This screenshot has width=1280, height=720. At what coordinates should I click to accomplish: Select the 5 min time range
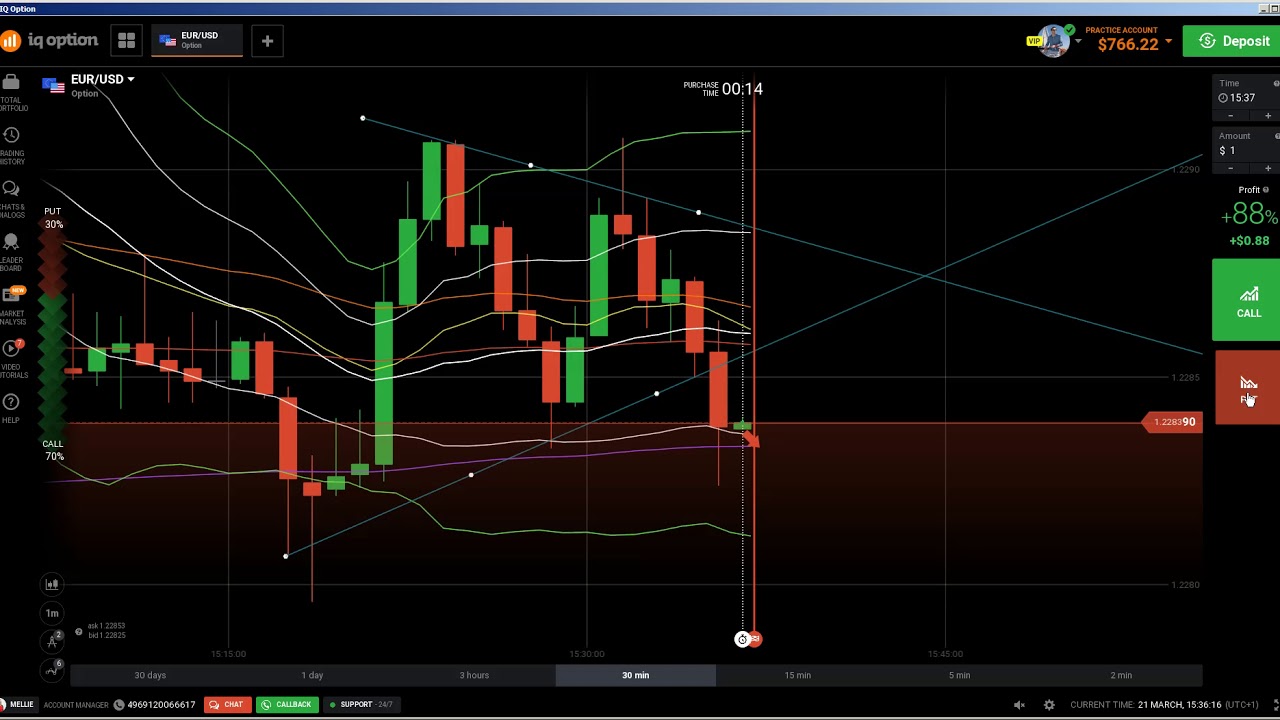tap(959, 675)
